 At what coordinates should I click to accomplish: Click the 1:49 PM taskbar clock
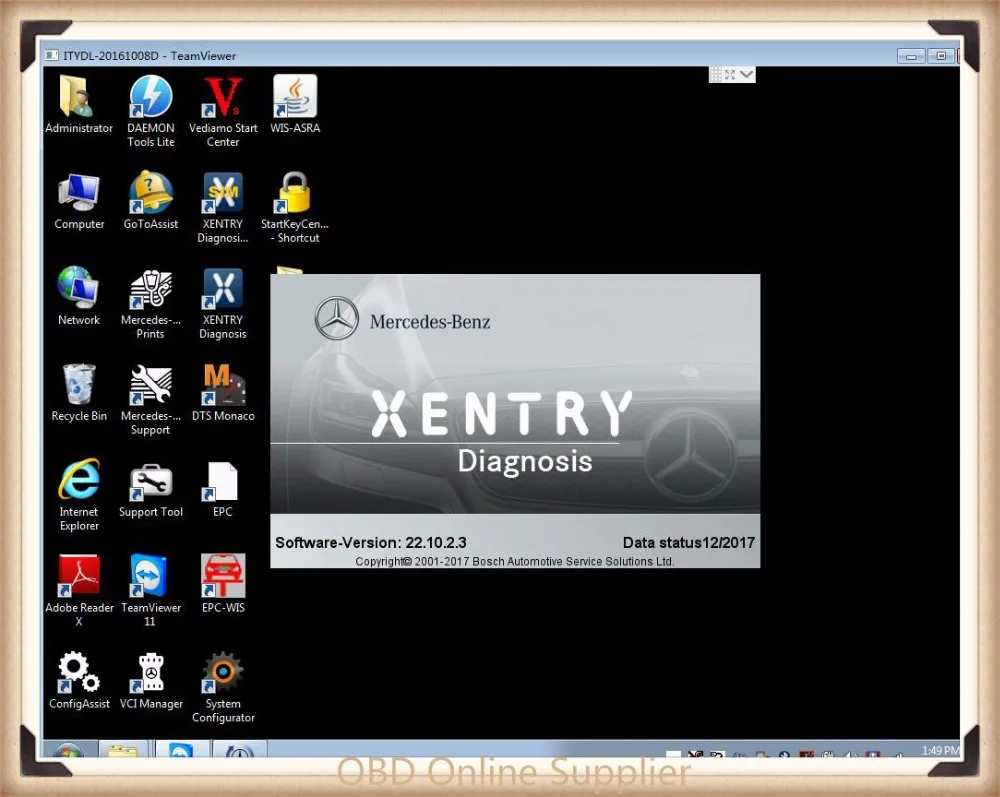[940, 750]
